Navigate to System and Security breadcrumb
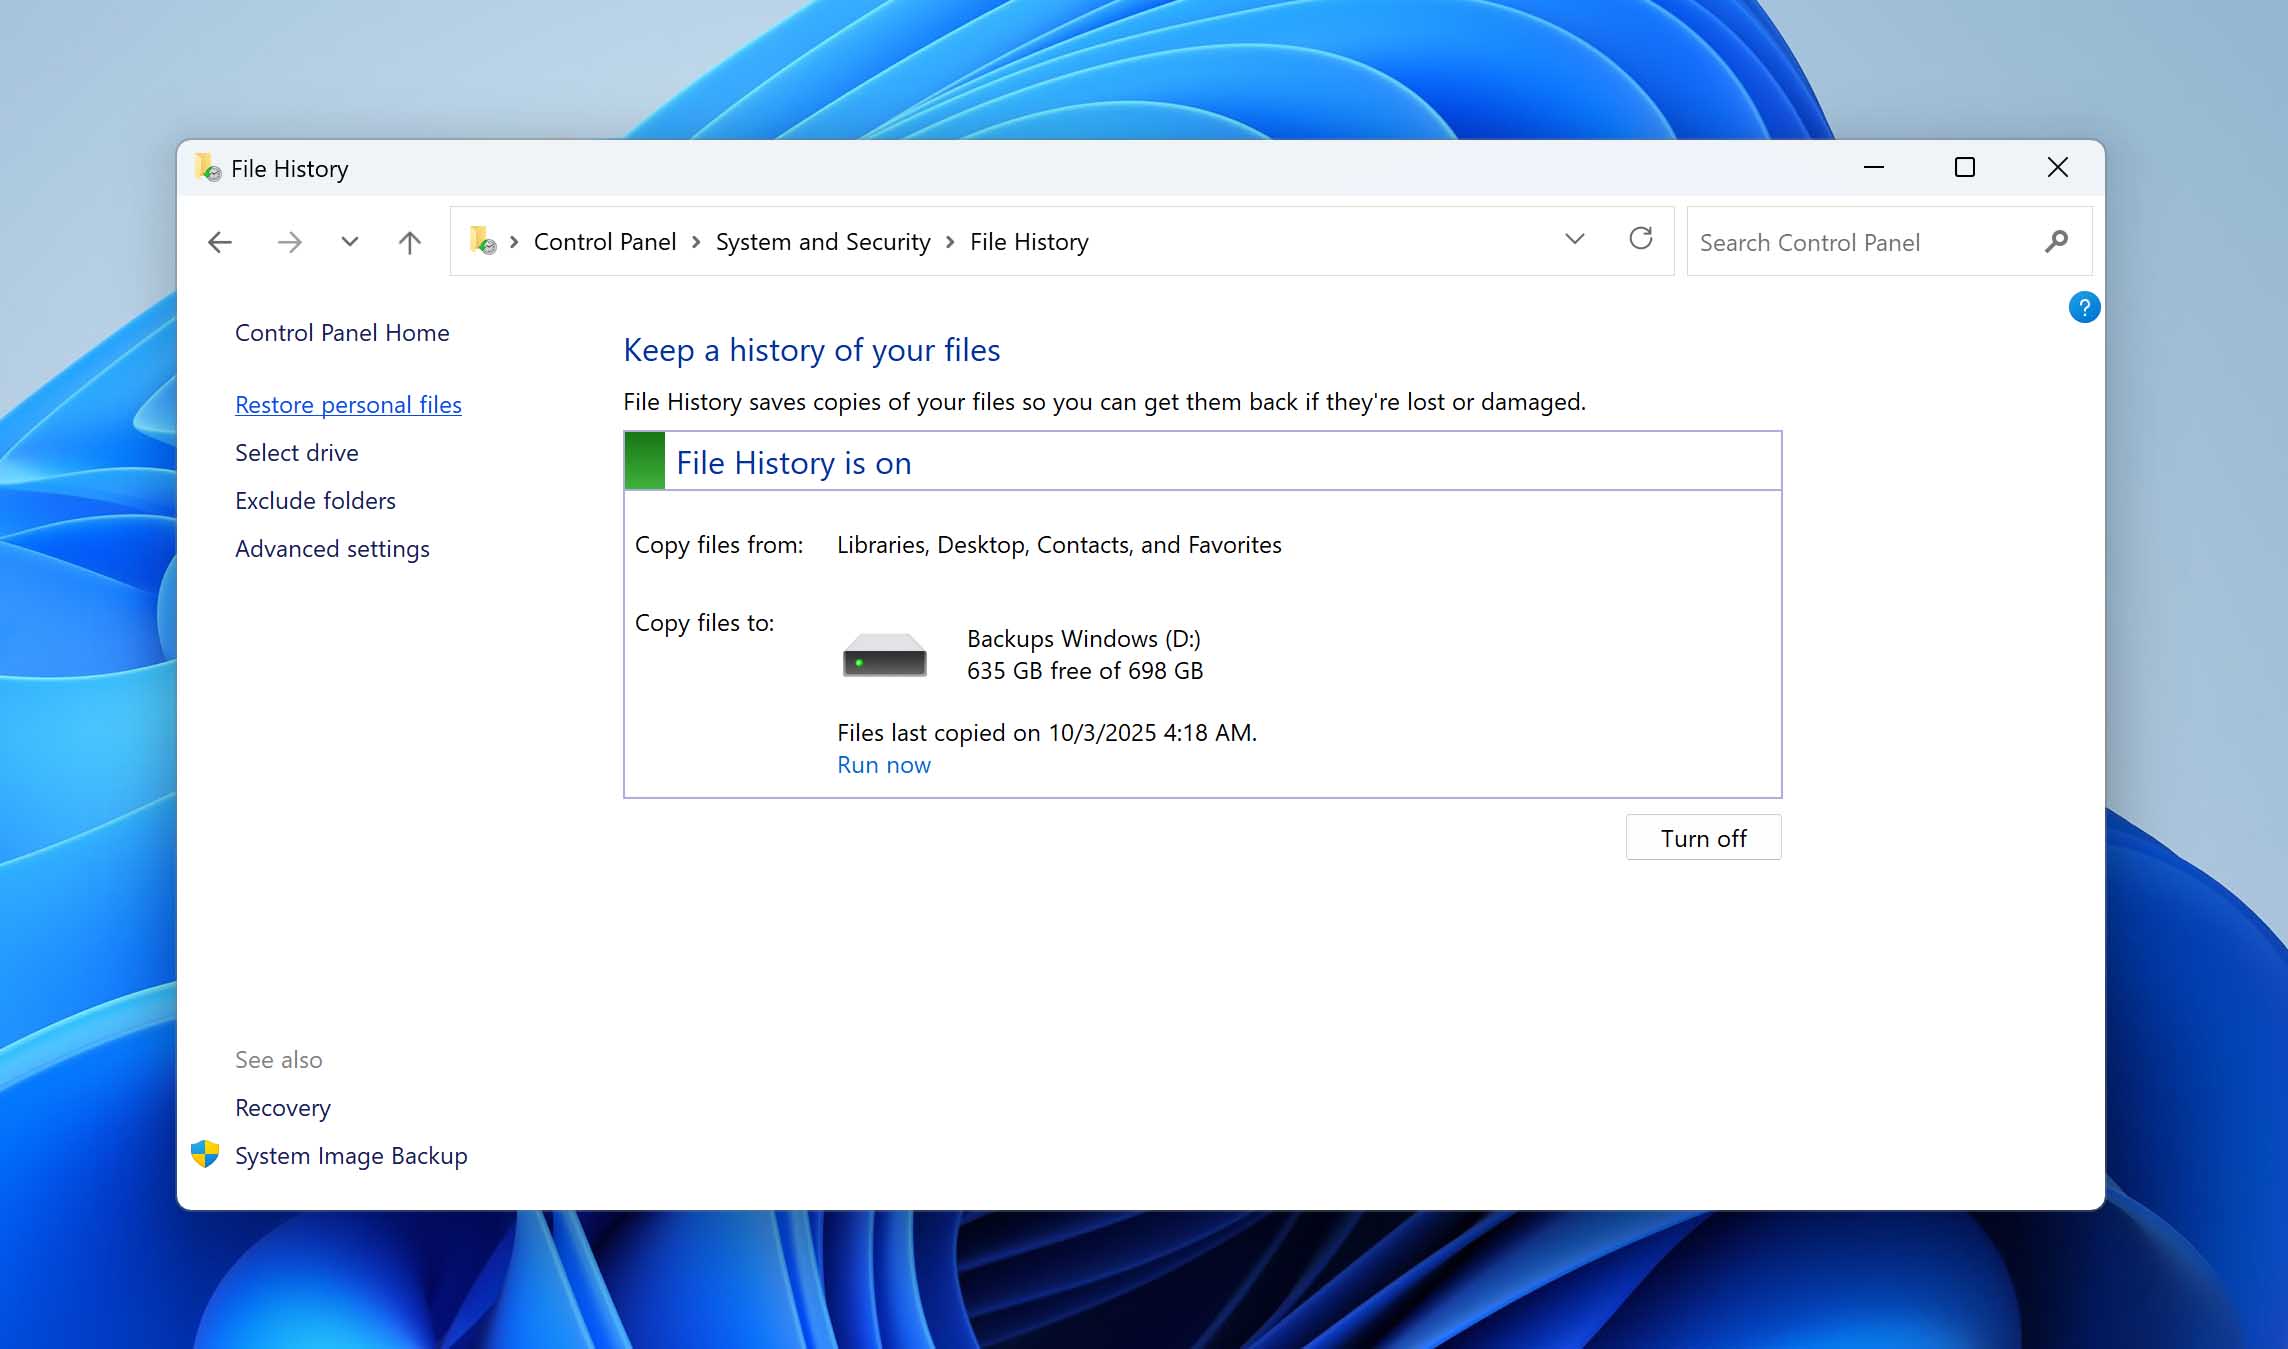 [822, 241]
